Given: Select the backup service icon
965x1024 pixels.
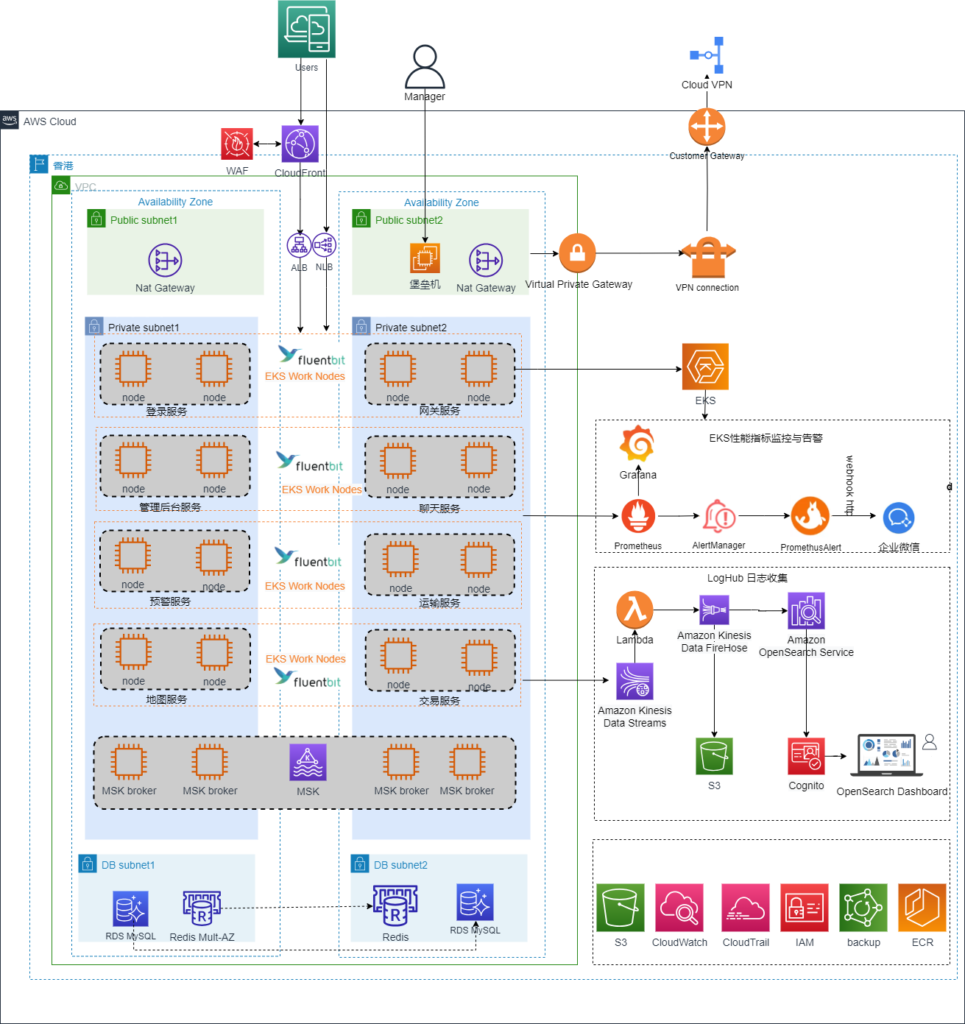Looking at the screenshot, I should 863,908.
